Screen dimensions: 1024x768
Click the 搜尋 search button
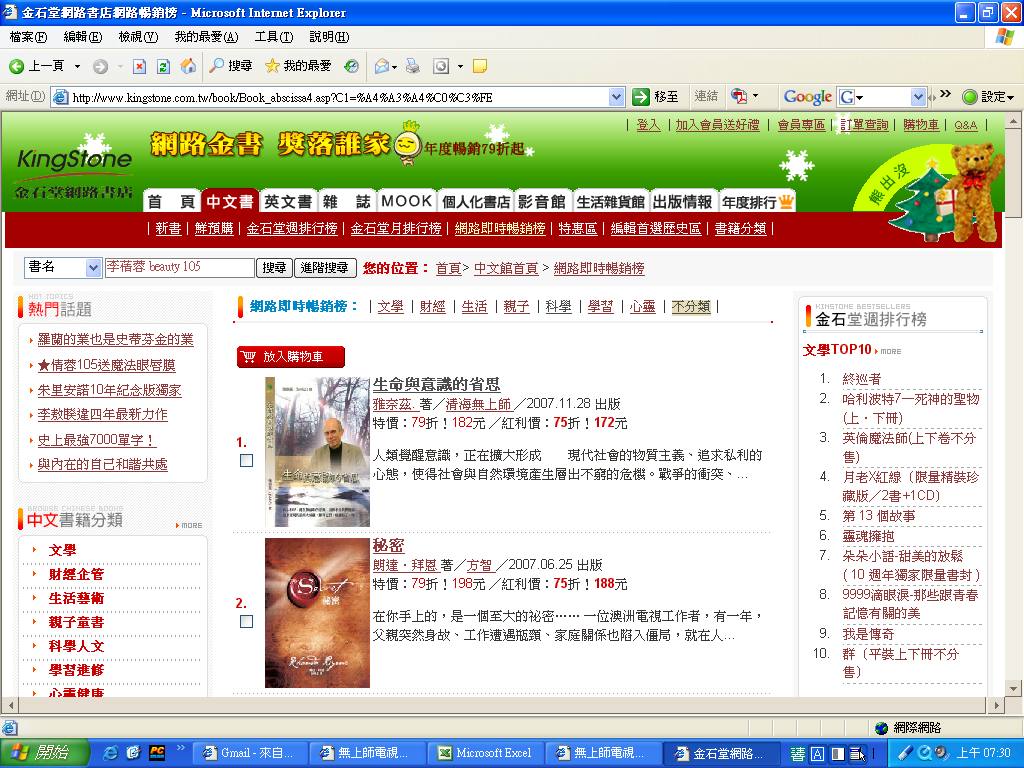[x=274, y=267]
